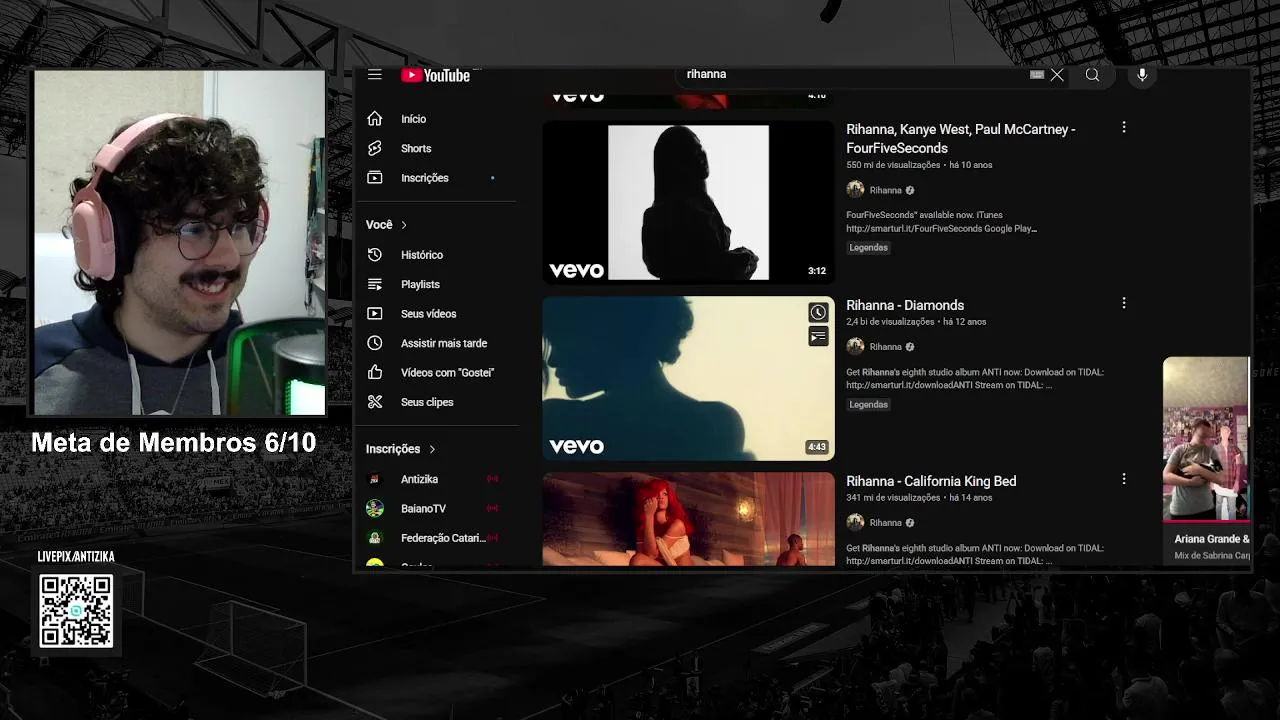Click the YouTube logo
The width and height of the screenshot is (1280, 720).
(x=436, y=75)
